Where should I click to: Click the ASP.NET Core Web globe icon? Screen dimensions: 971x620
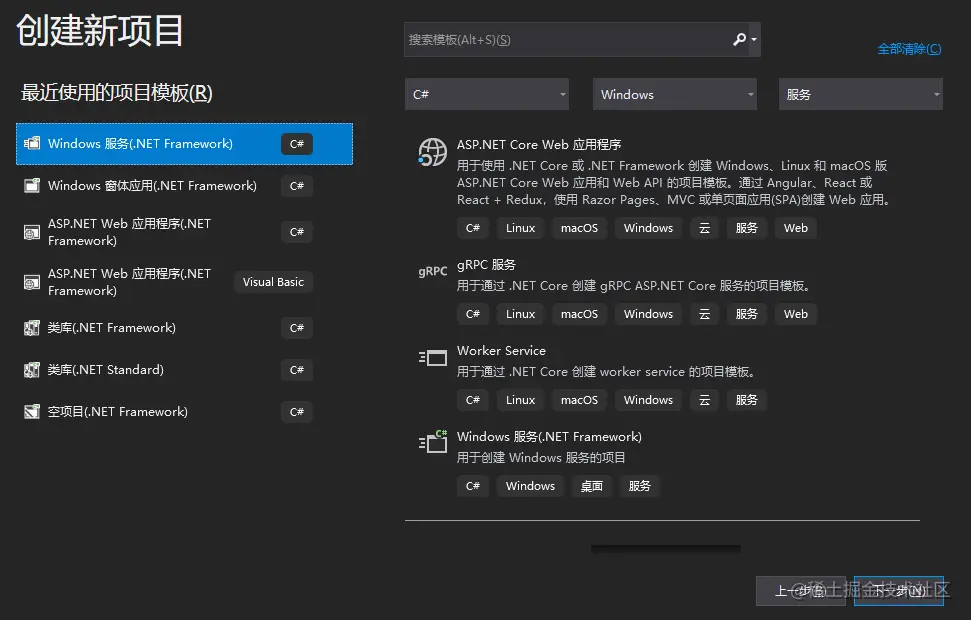tap(432, 152)
